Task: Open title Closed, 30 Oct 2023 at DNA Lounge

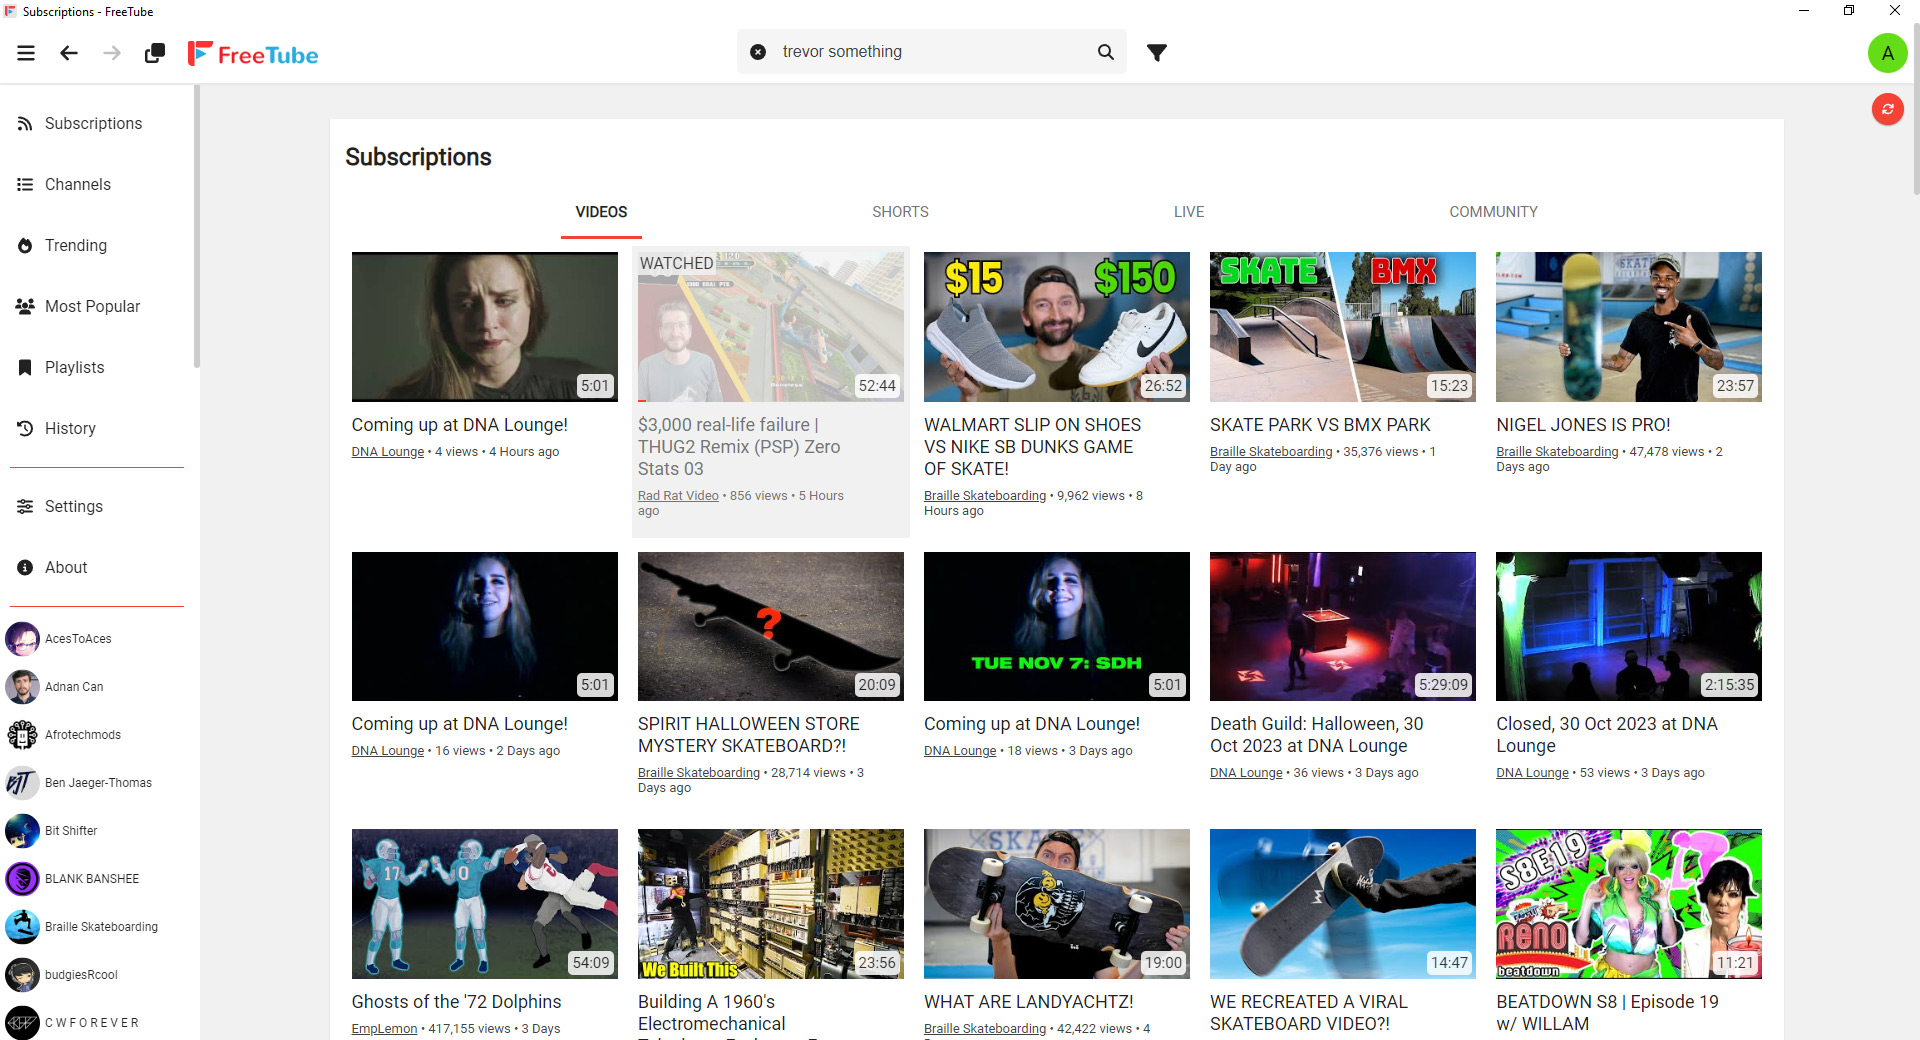Action: [1606, 735]
